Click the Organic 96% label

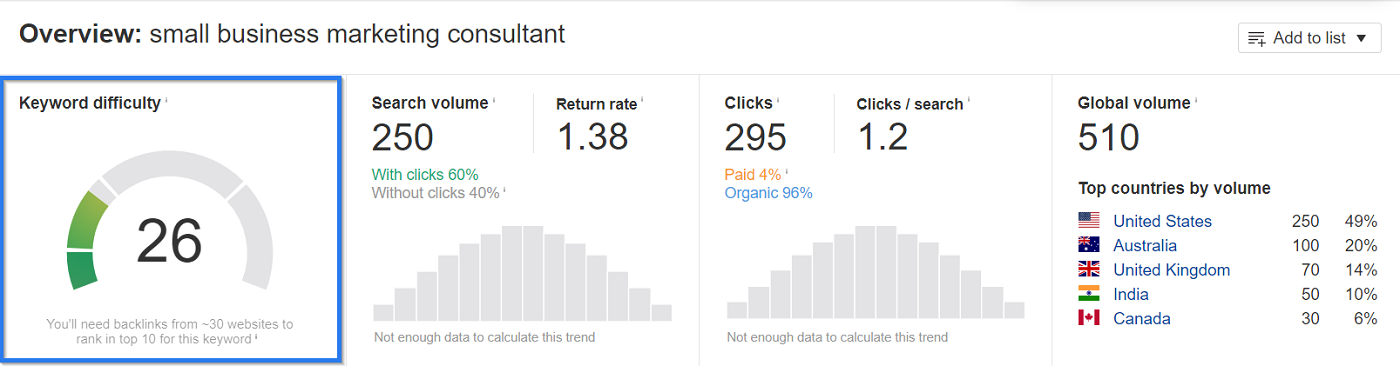(x=768, y=193)
